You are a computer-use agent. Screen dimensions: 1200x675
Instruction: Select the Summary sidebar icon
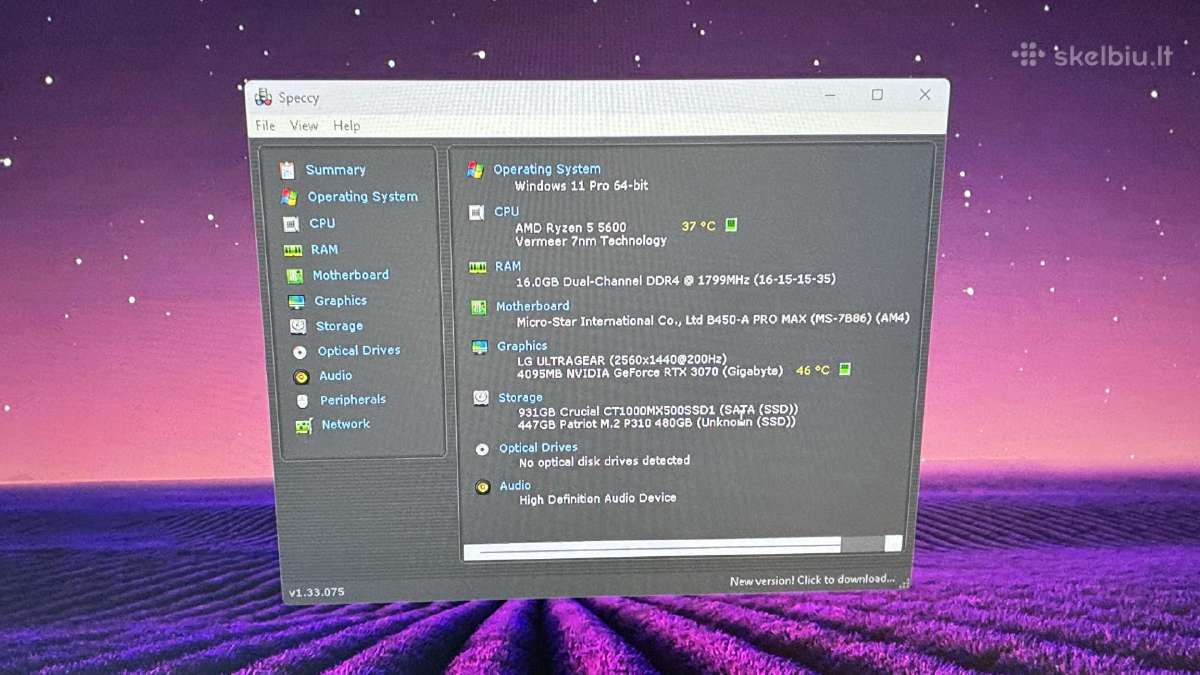pos(287,170)
